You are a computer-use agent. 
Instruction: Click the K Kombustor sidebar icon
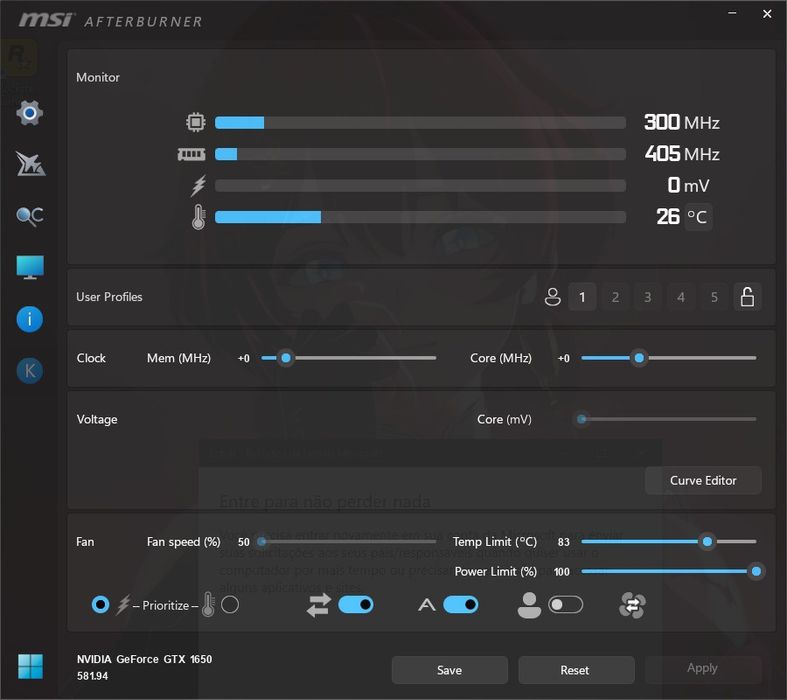[30, 371]
